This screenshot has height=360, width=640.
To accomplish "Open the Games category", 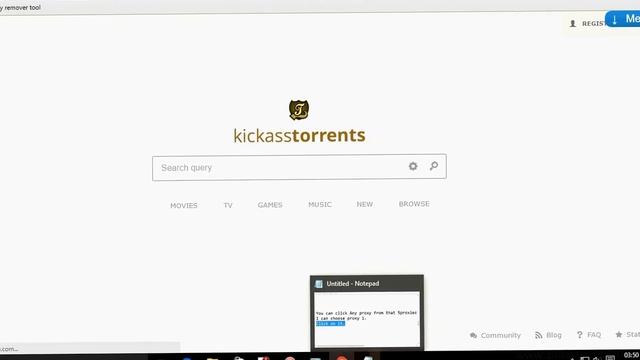I will [x=270, y=205].
